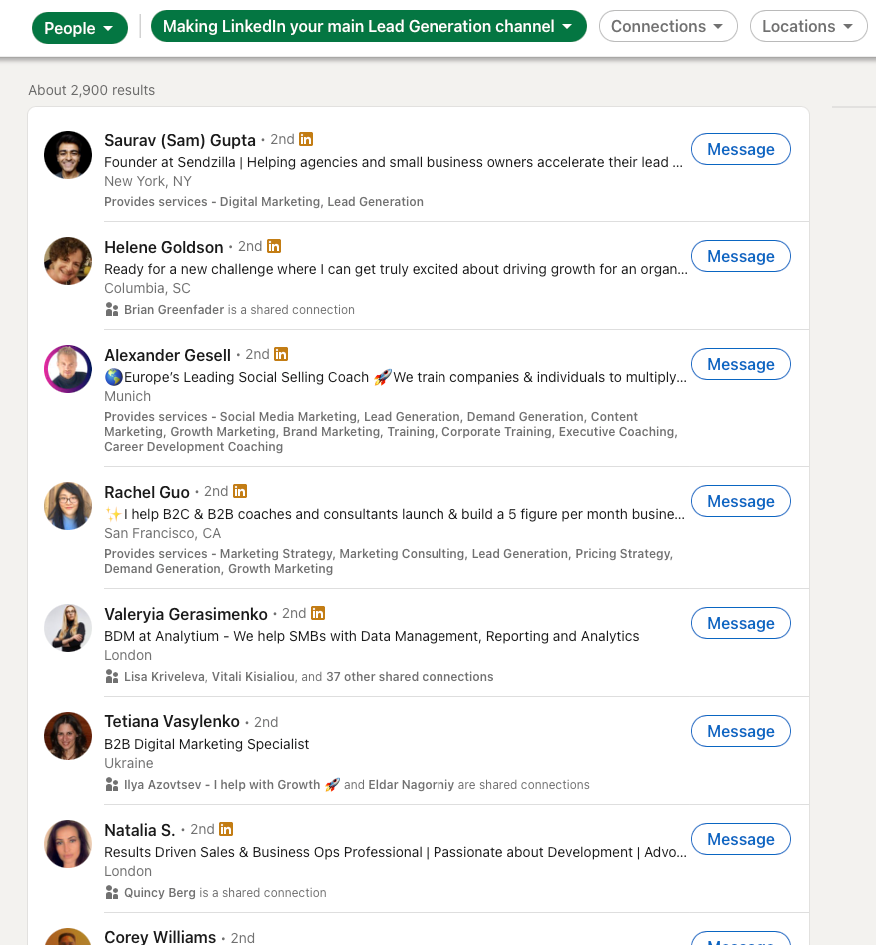This screenshot has height=945, width=876.
Task: Message Saurav (Sam) Gupta
Action: (740, 149)
